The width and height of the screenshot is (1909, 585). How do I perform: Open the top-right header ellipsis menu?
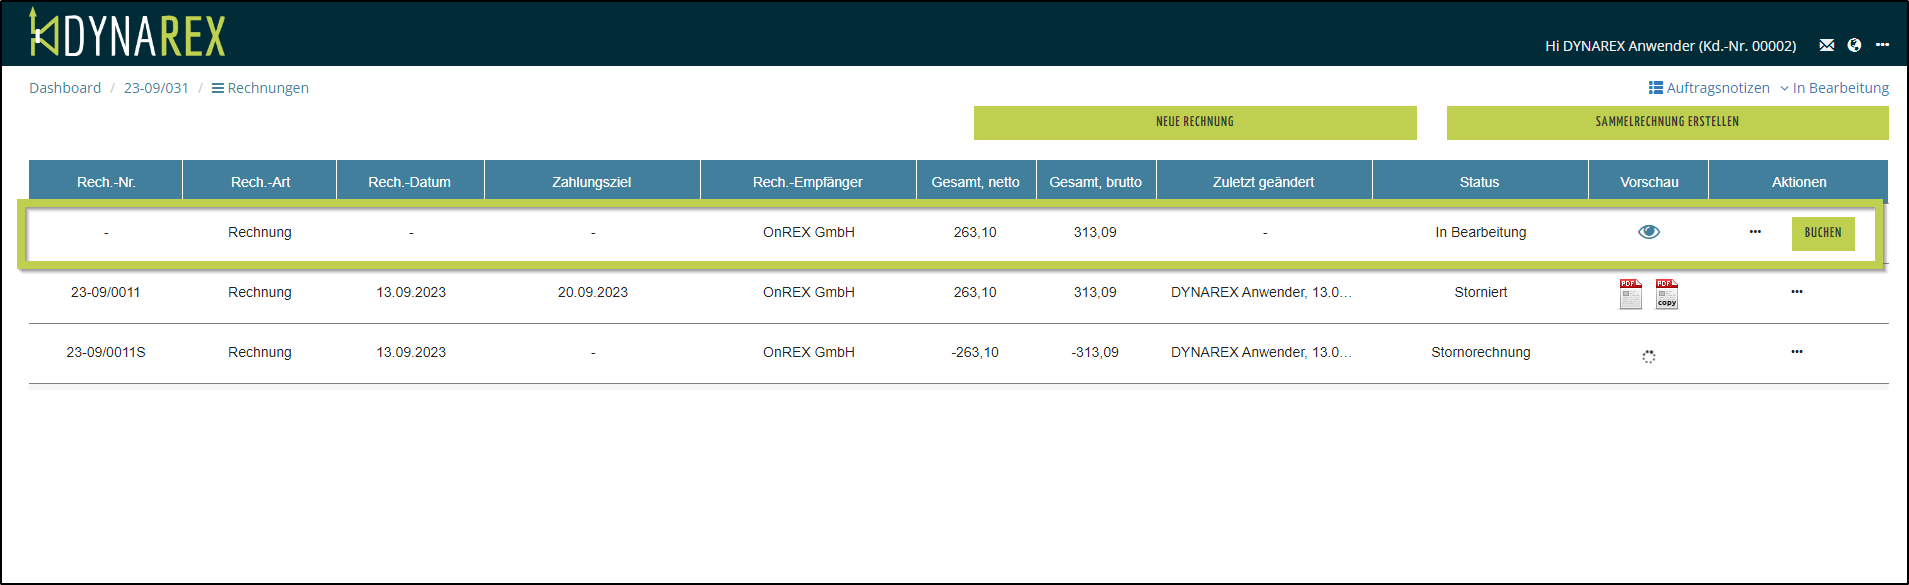pos(1882,45)
